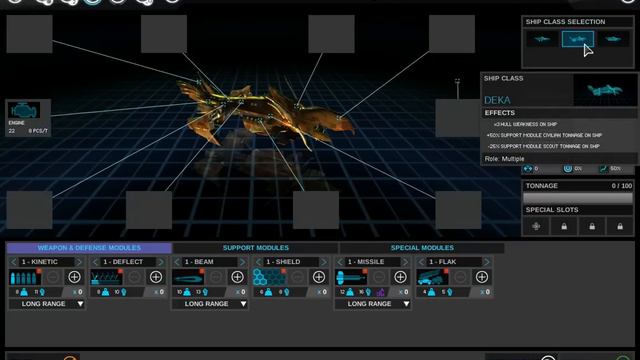Click the EFFECTS header
The width and height of the screenshot is (640, 360).
click(x=500, y=113)
